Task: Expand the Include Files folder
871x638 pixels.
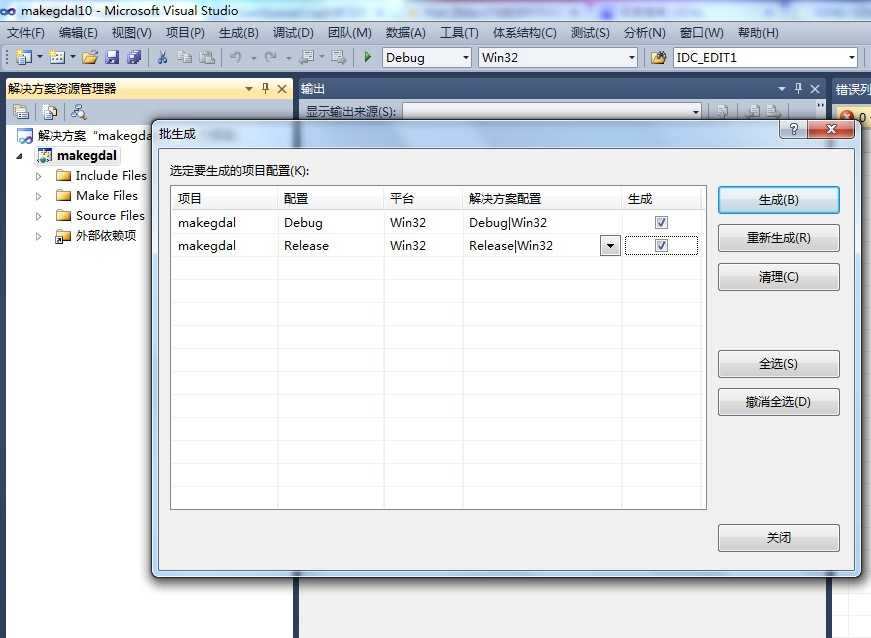Action: coord(38,176)
